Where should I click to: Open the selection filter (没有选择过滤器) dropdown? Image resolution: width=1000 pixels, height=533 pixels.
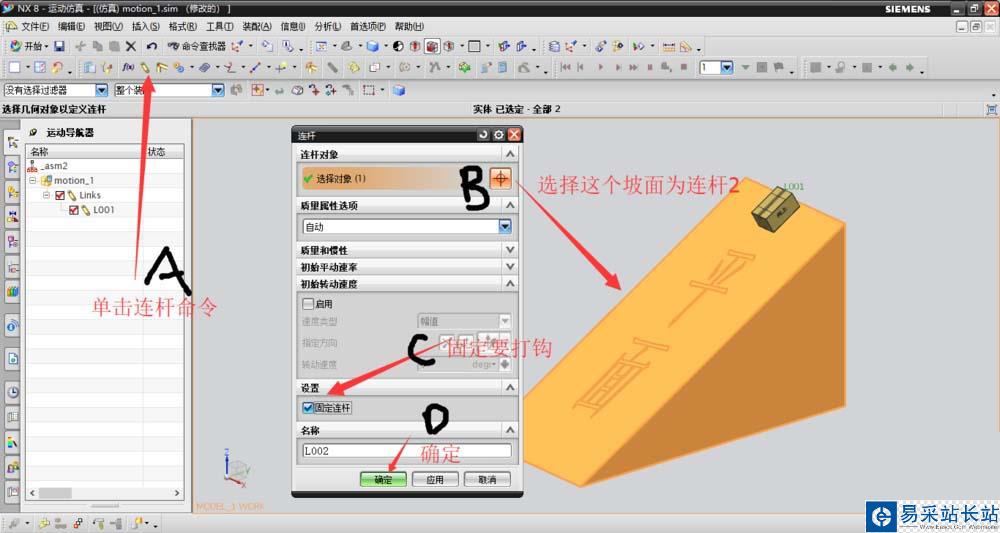[x=101, y=90]
